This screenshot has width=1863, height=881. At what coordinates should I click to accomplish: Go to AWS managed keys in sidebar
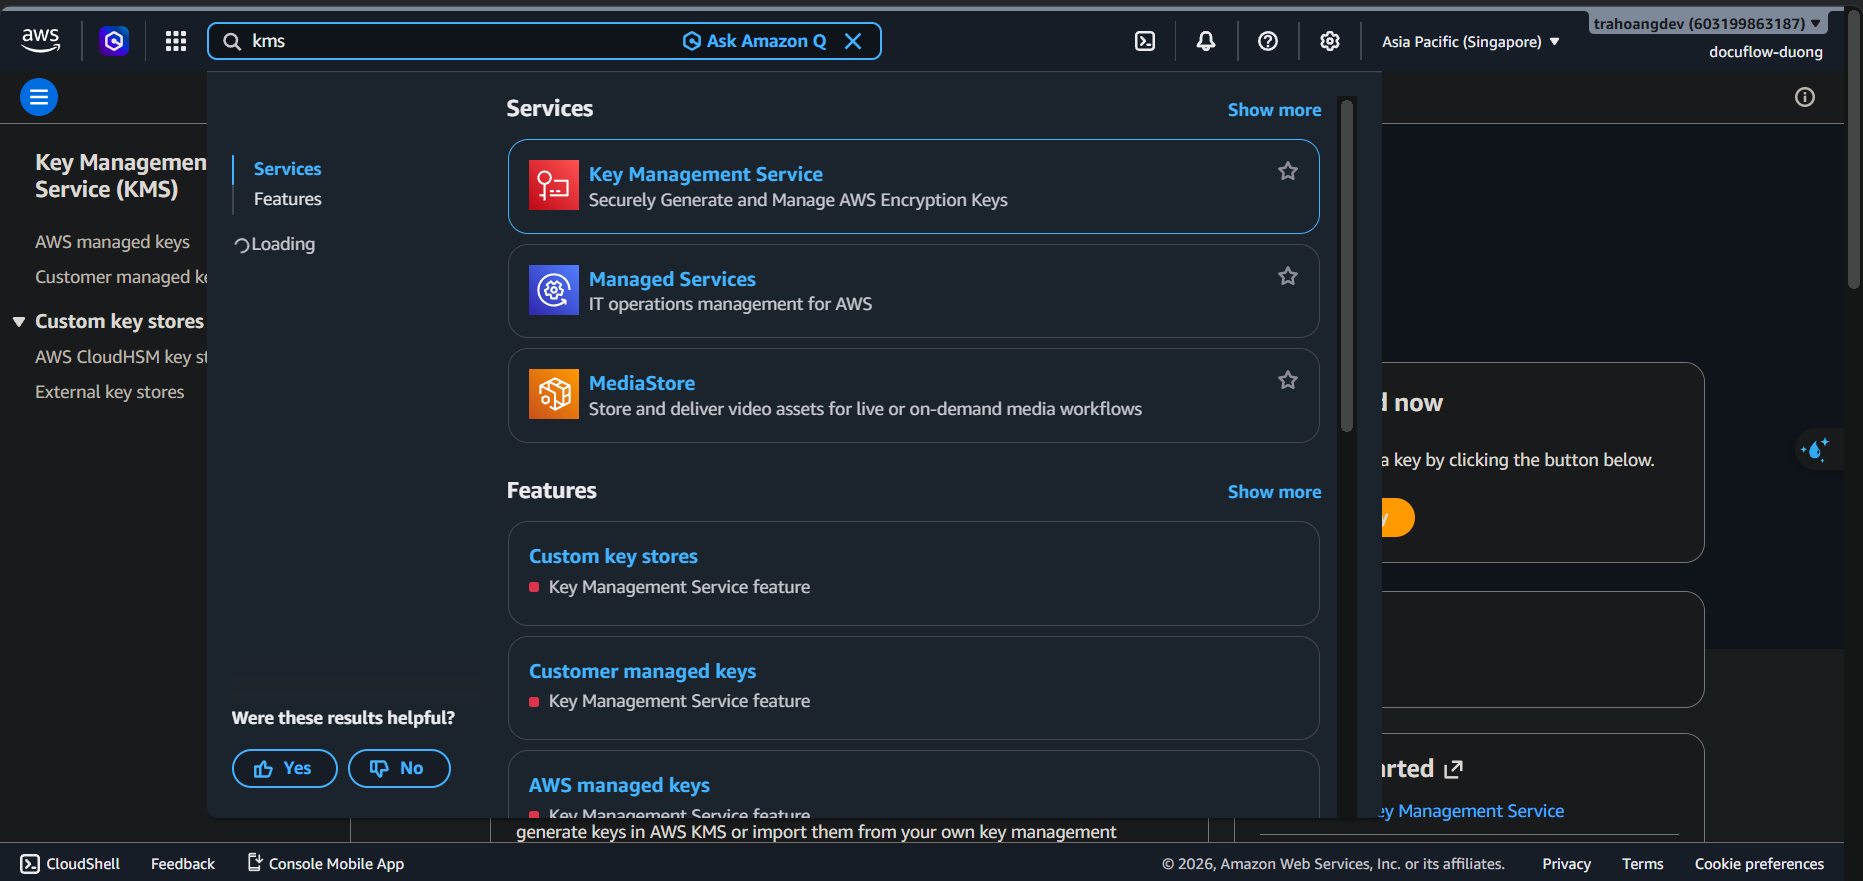point(112,242)
